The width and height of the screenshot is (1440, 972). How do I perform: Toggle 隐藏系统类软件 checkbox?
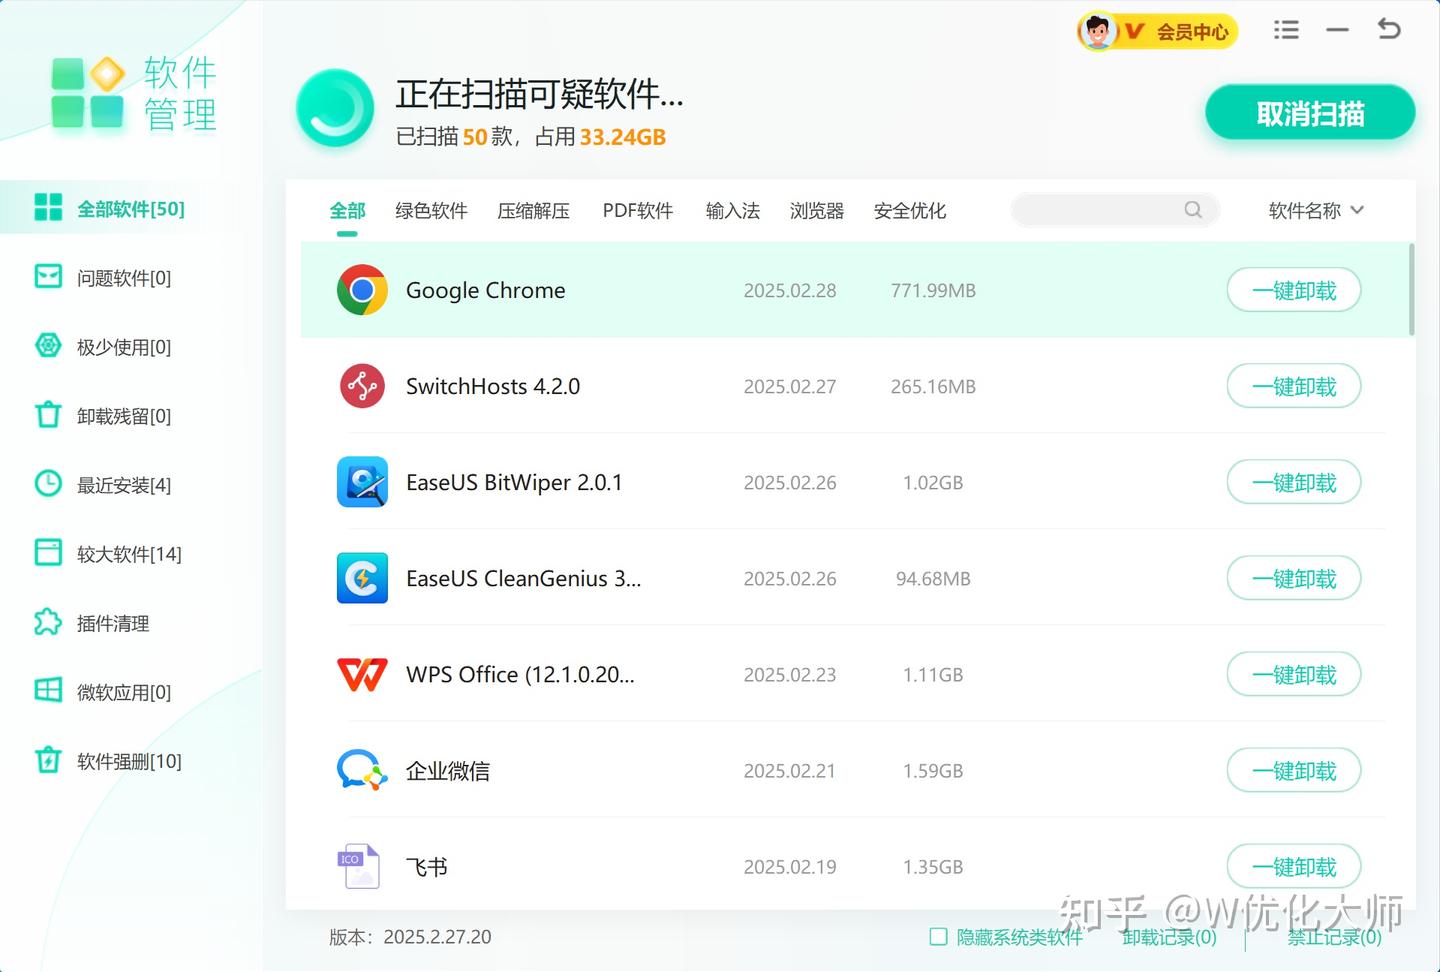[x=938, y=936]
